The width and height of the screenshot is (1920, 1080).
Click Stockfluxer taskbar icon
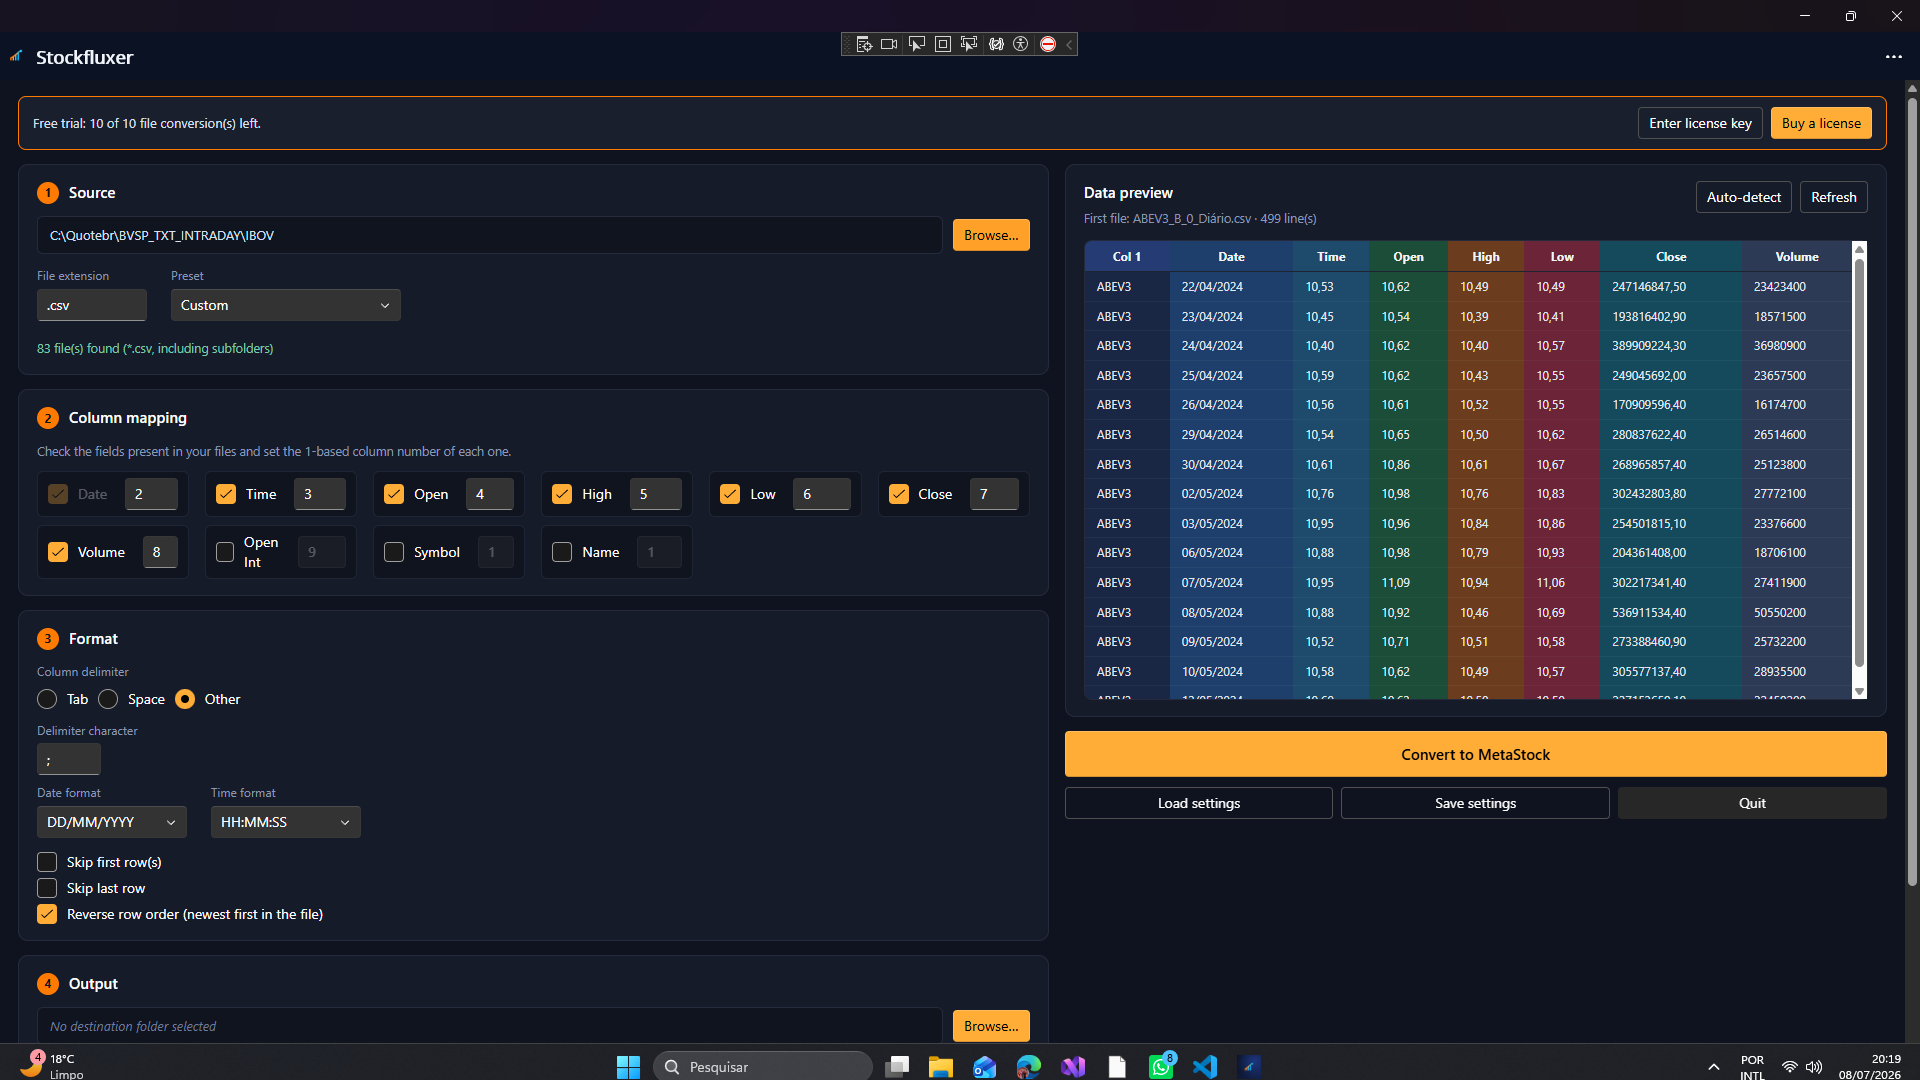(x=1249, y=1067)
